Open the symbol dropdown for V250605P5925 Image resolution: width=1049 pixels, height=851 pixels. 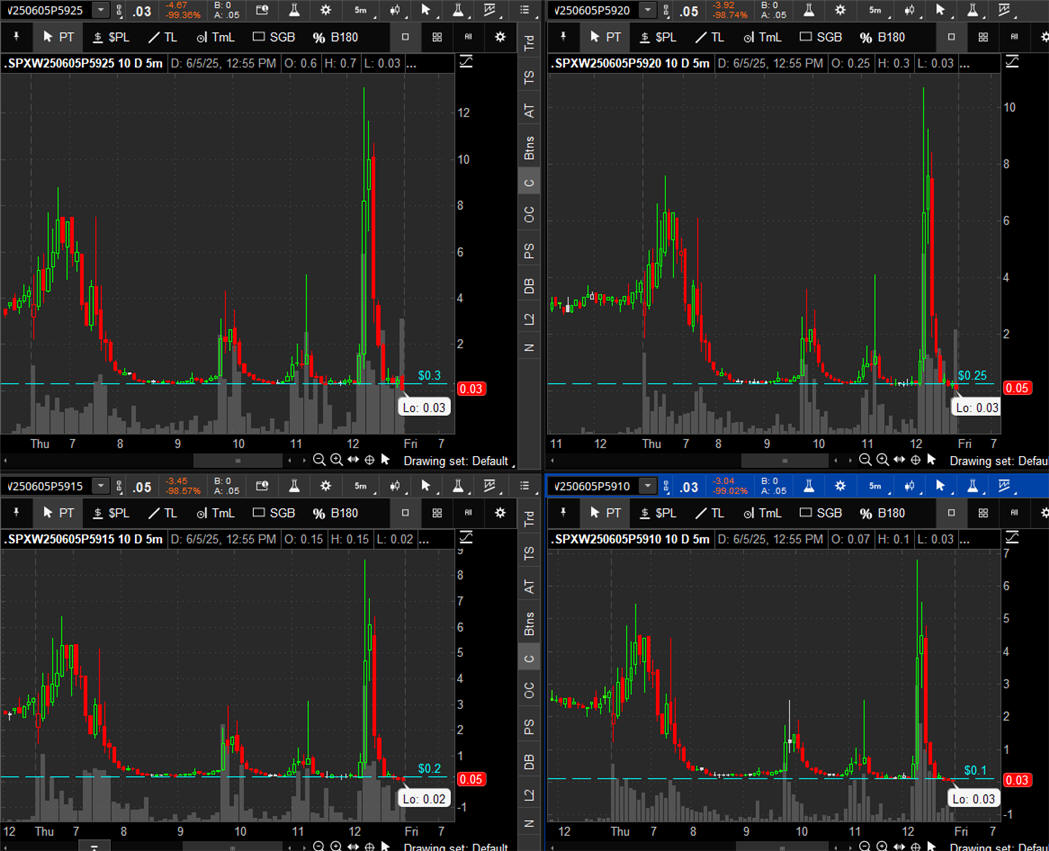[x=101, y=10]
